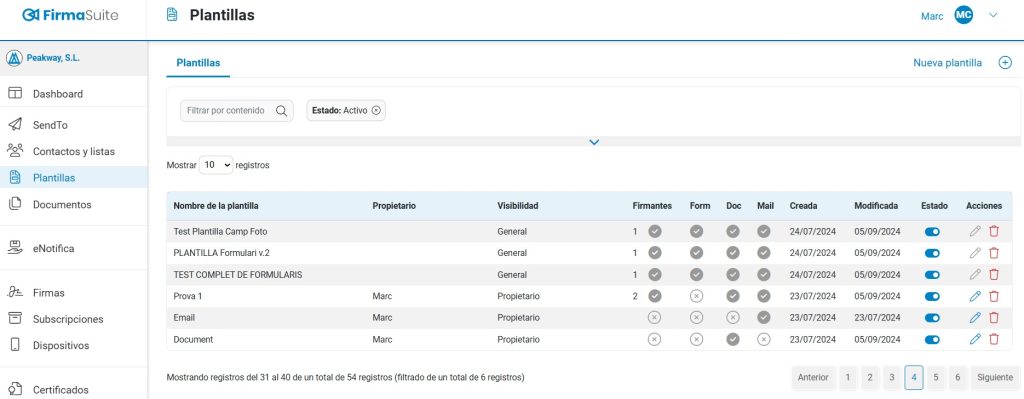This screenshot has width=1024, height=399.
Task: Sort by Visibilidad column header
Action: click(518, 206)
